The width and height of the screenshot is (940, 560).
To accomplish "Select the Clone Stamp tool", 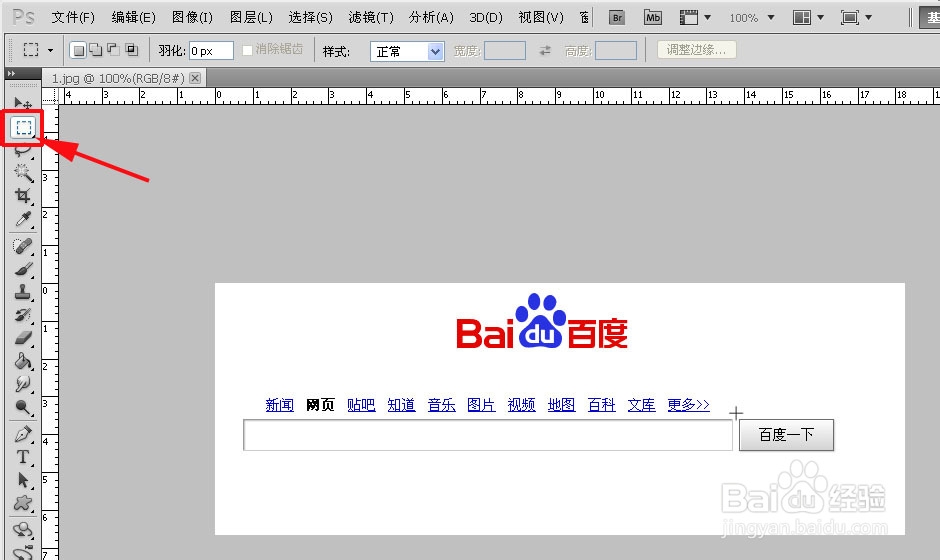I will [x=23, y=292].
